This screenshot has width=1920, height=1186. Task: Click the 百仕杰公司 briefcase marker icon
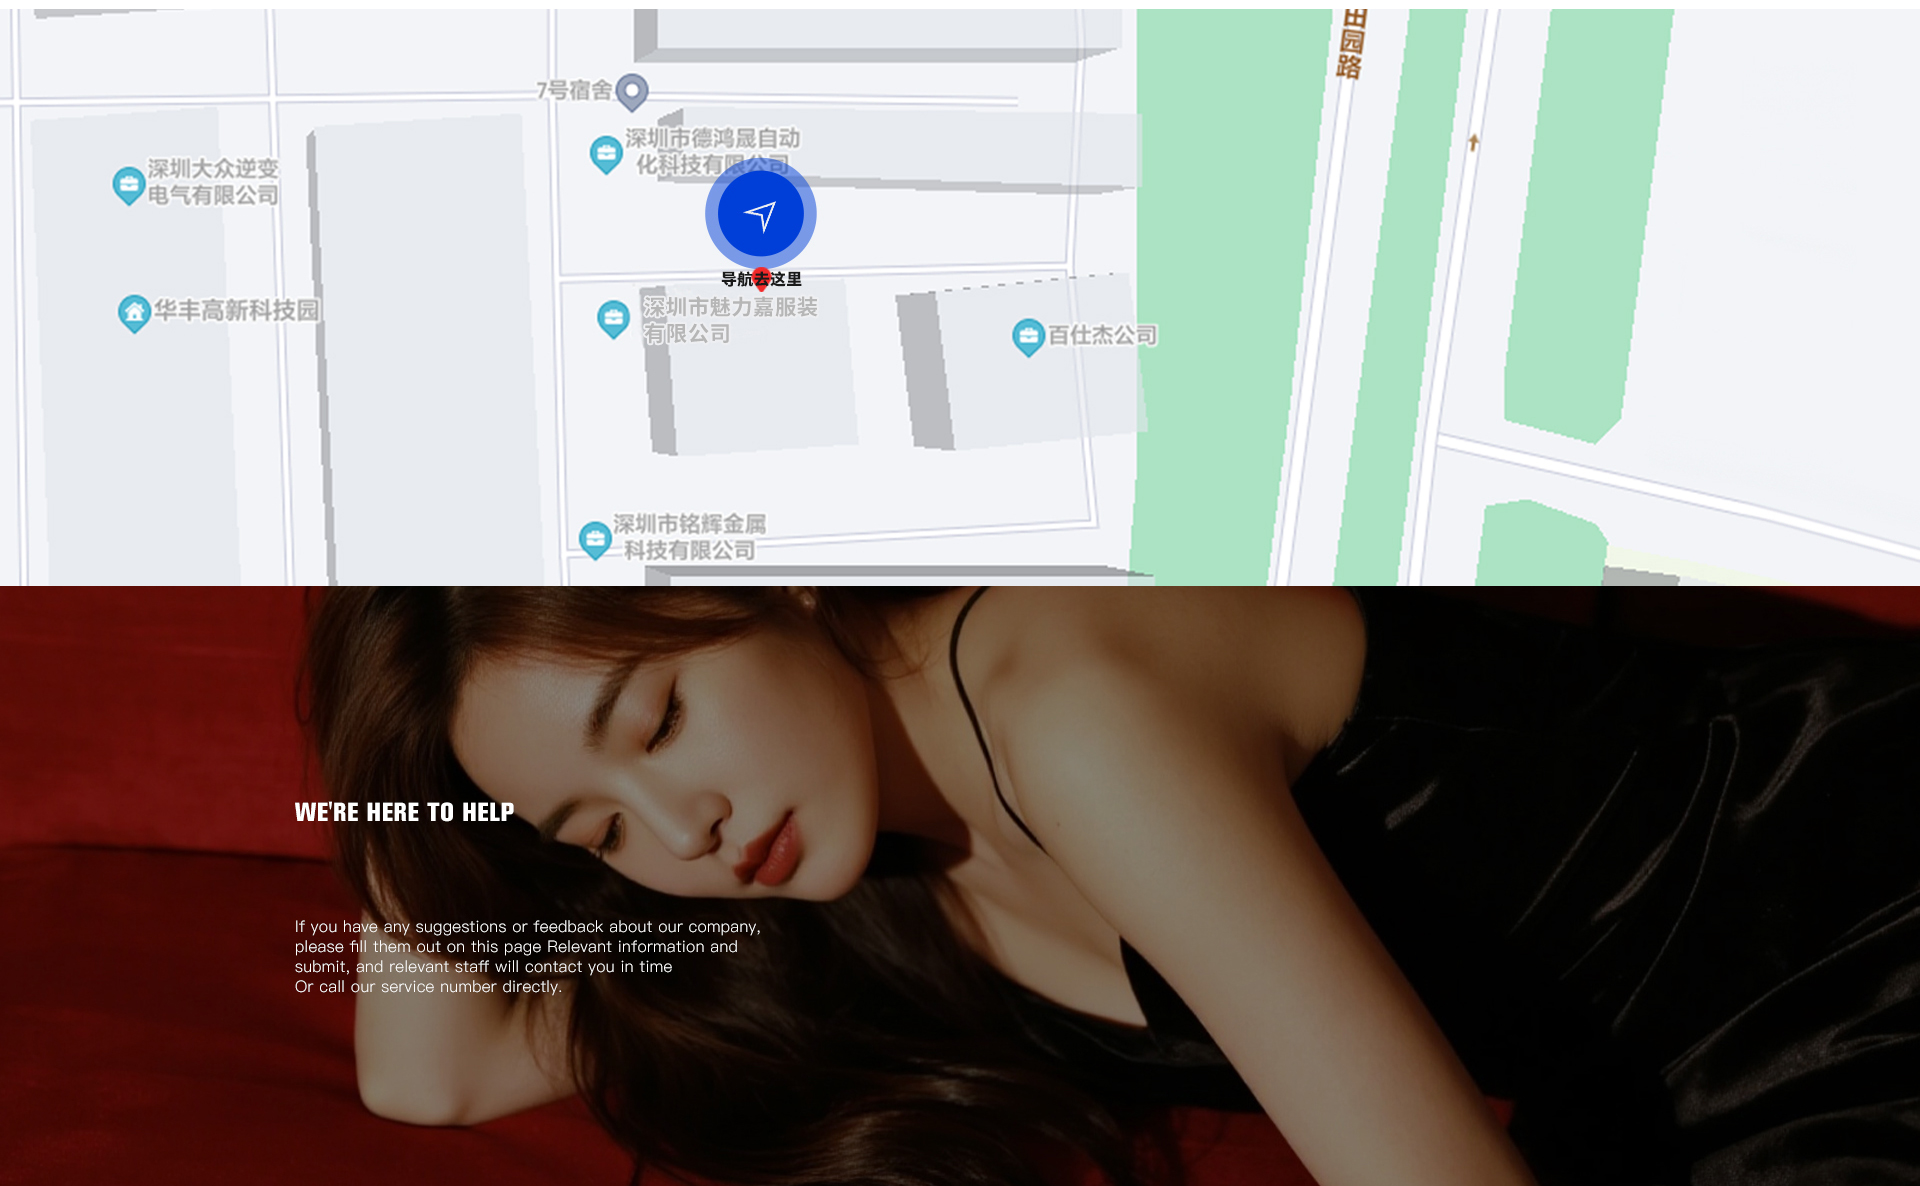[x=1028, y=337]
